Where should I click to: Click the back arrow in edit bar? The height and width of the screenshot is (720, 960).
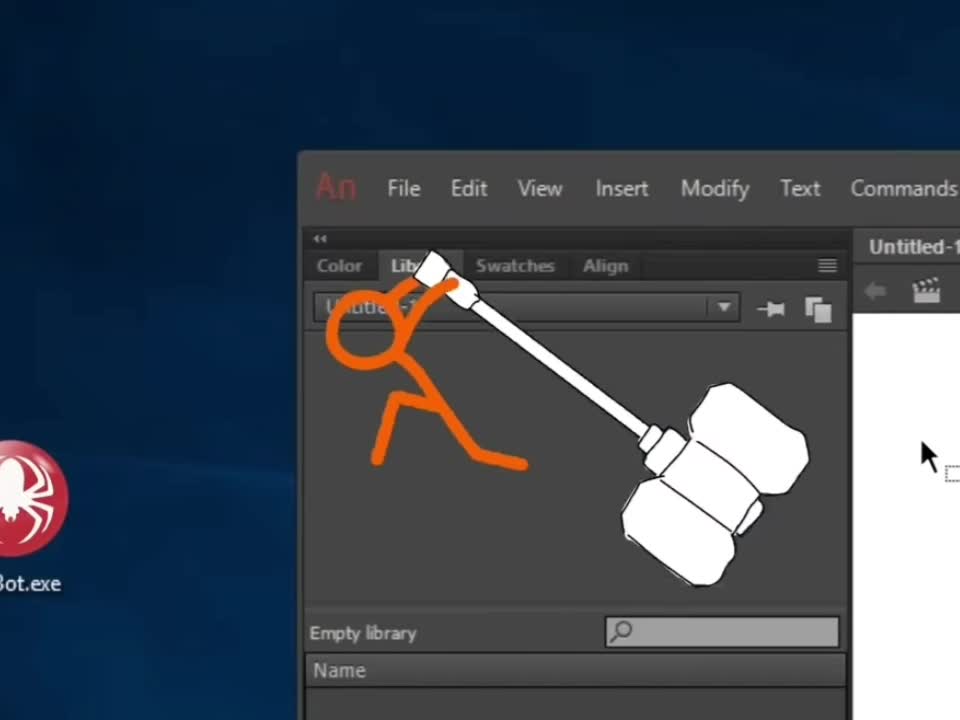click(876, 290)
